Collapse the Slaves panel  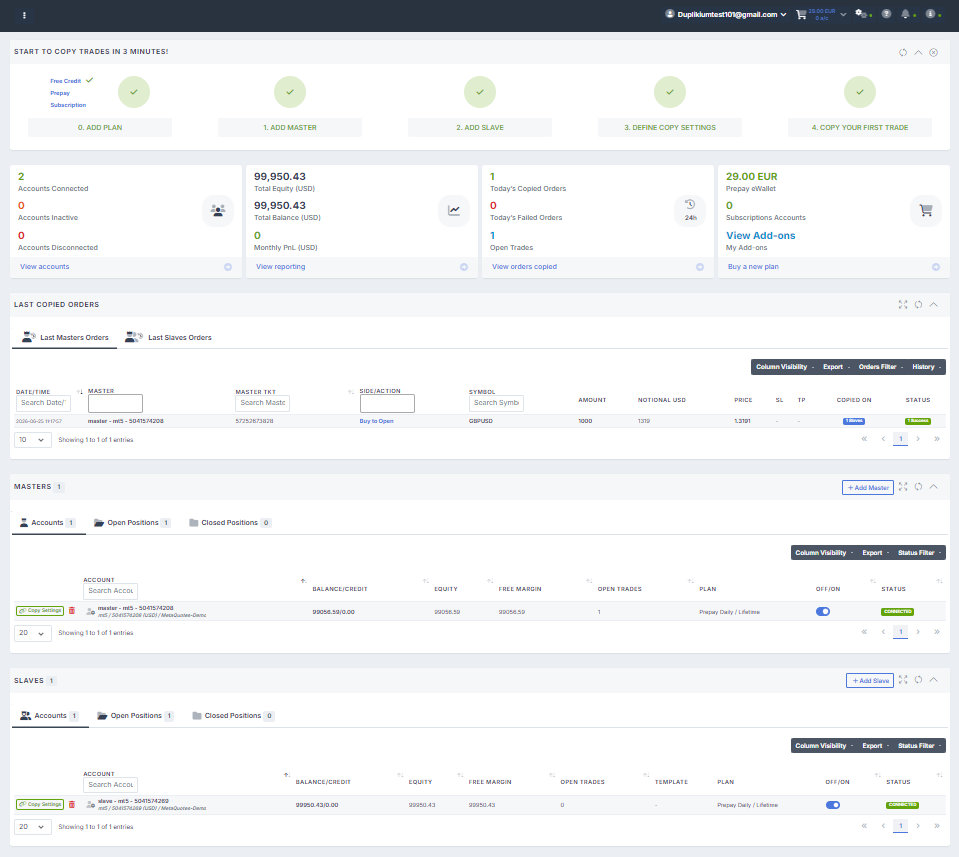pos(934,680)
